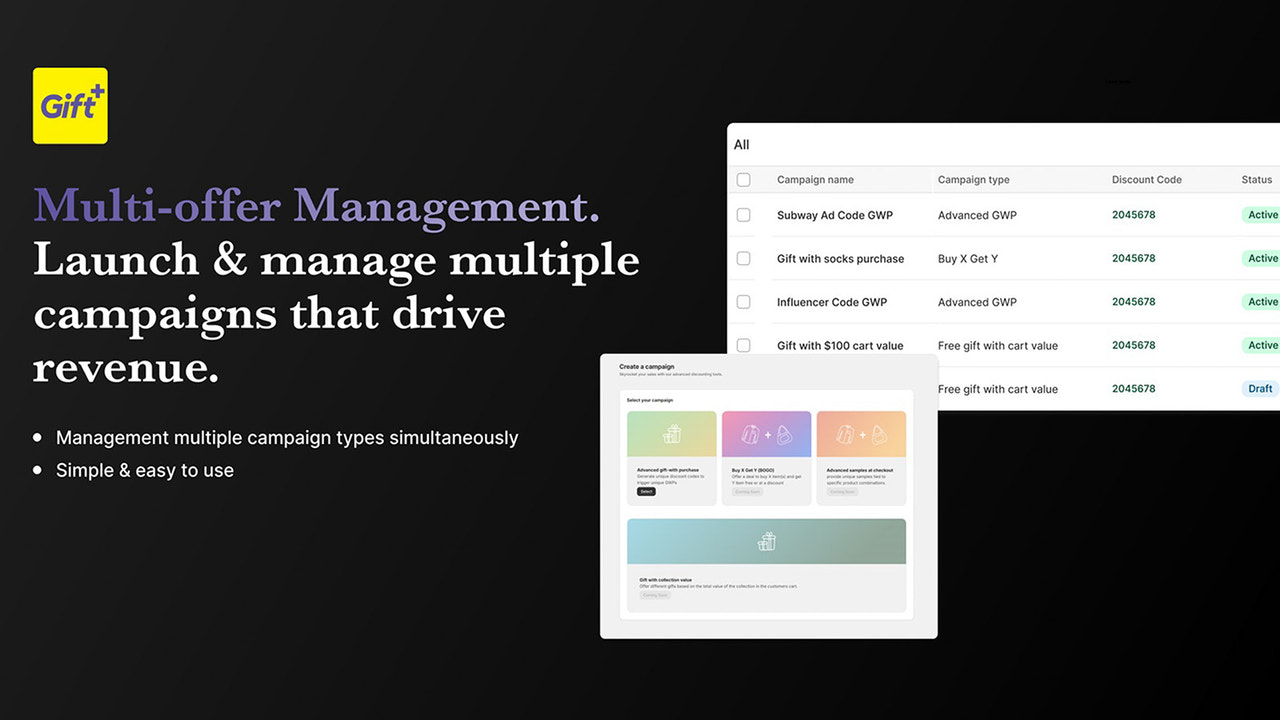
Task: Click the Select your campaign label
Action: click(650, 400)
